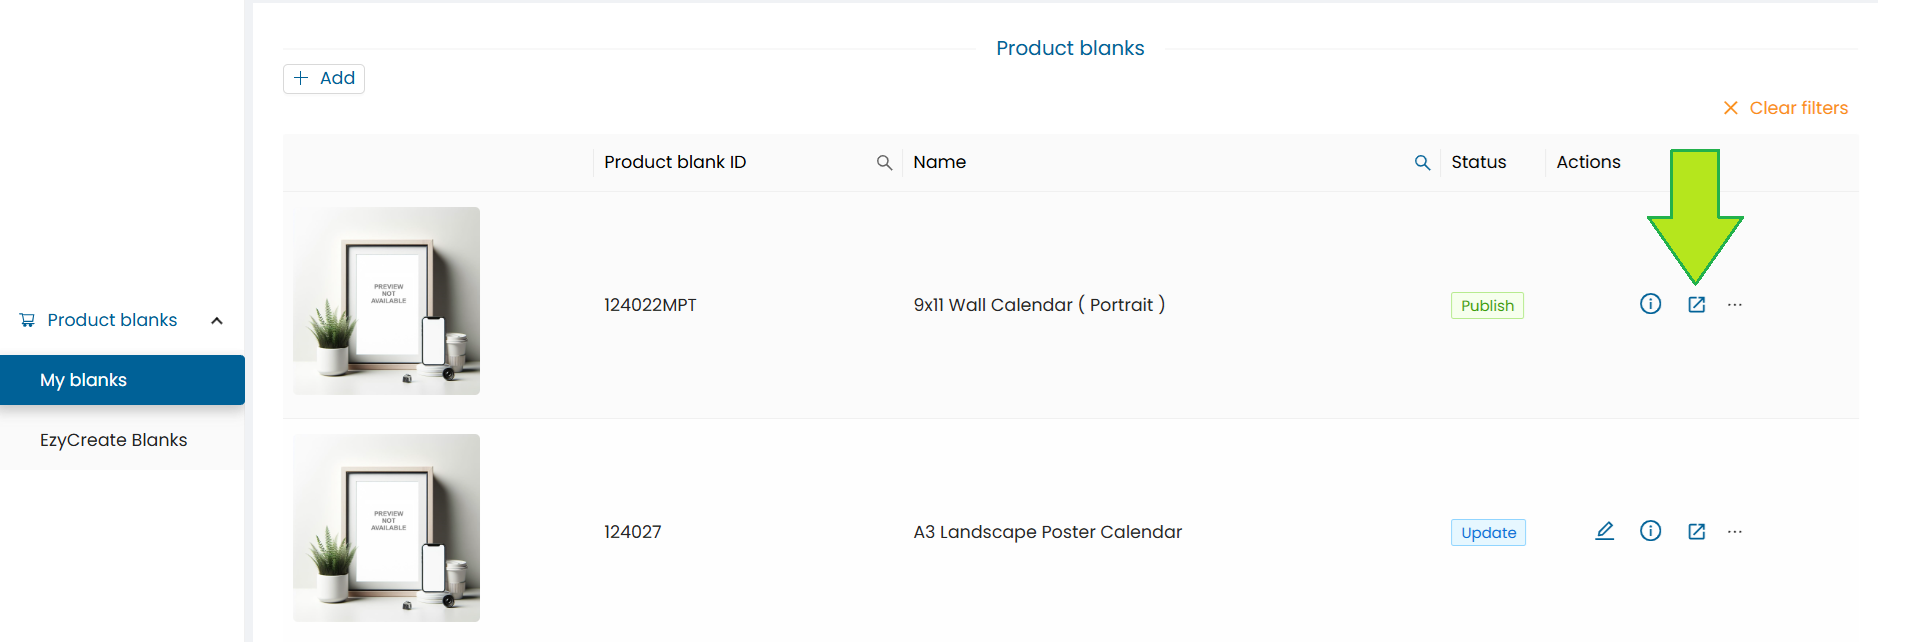Search the Name column

[1422, 162]
